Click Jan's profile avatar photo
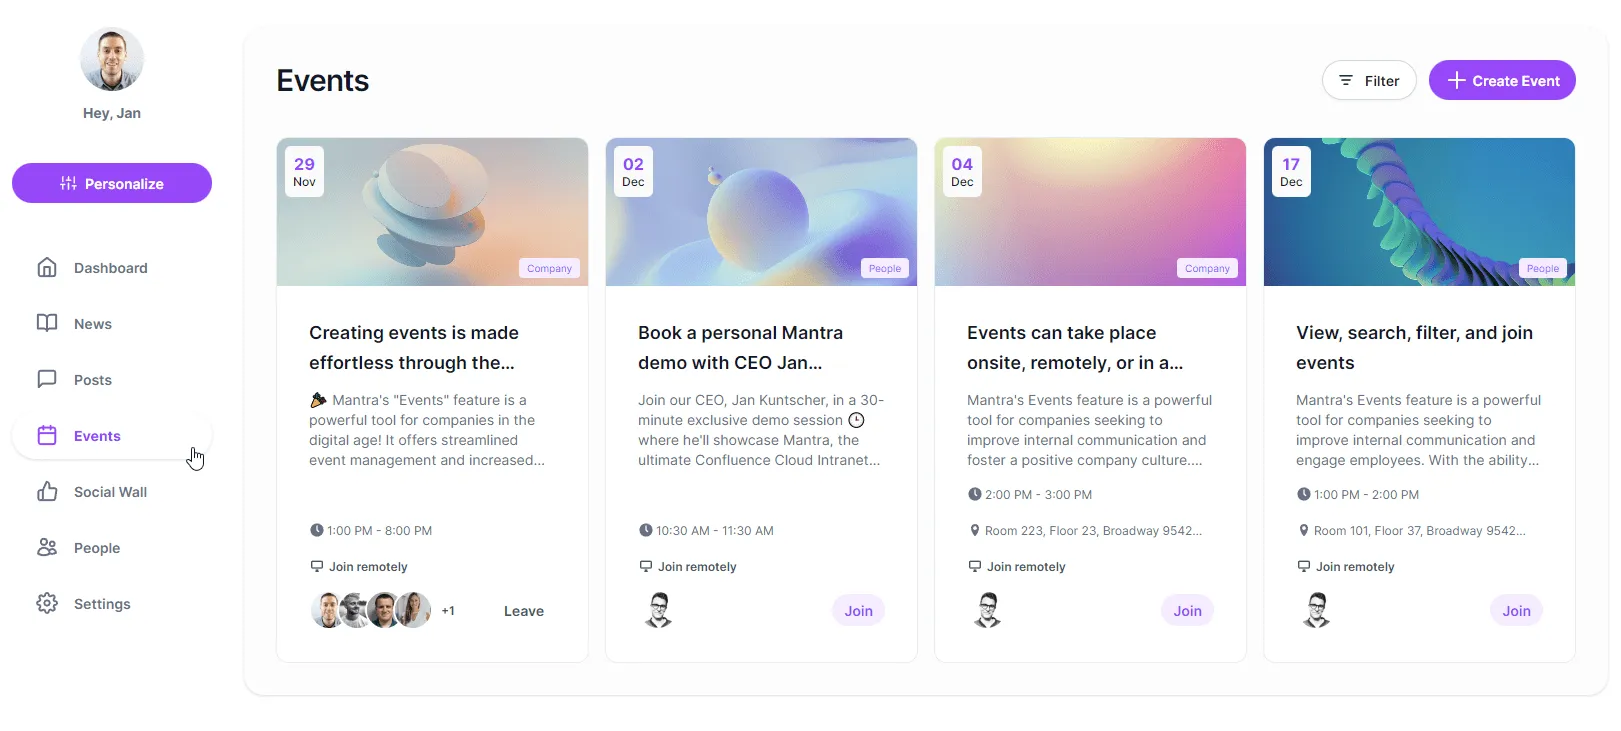The height and width of the screenshot is (731, 1621). point(112,59)
